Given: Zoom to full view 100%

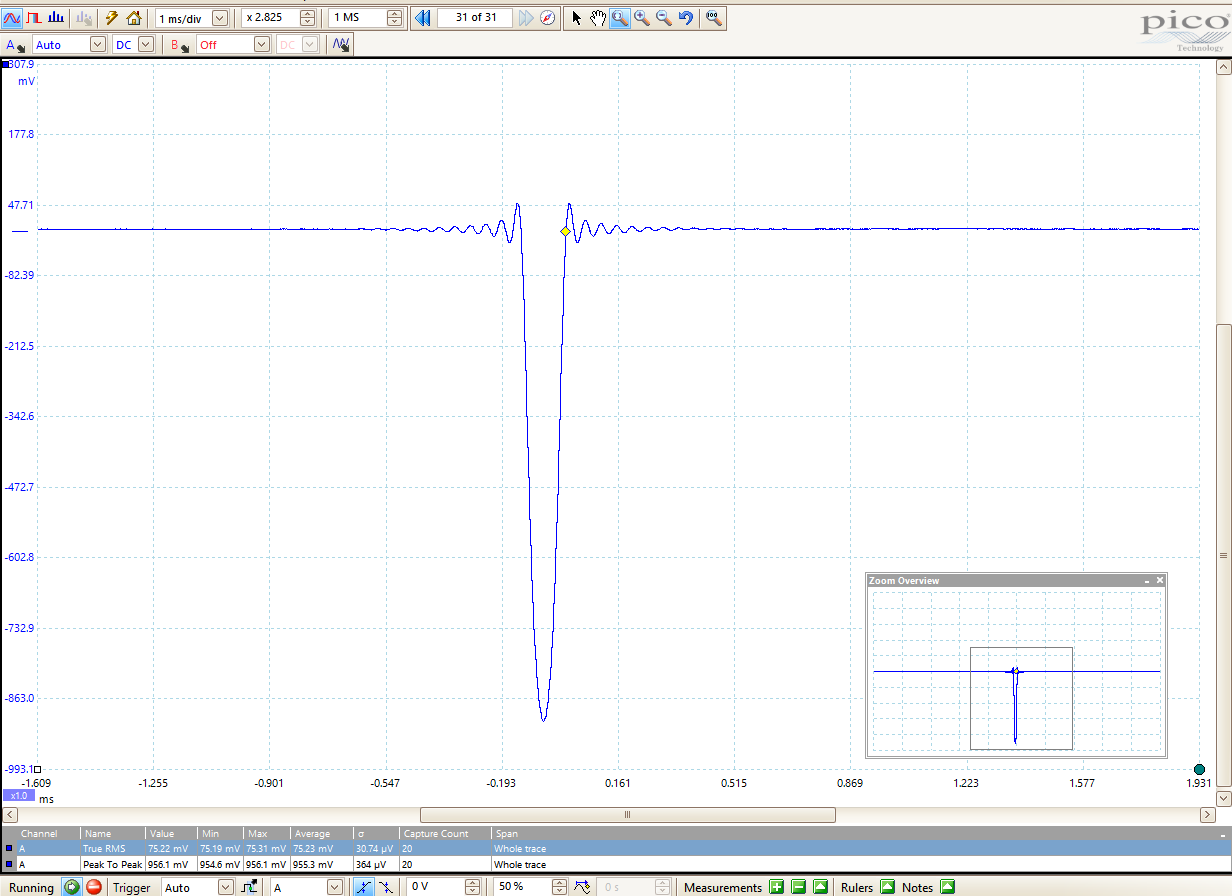Looking at the screenshot, I should (x=712, y=18).
